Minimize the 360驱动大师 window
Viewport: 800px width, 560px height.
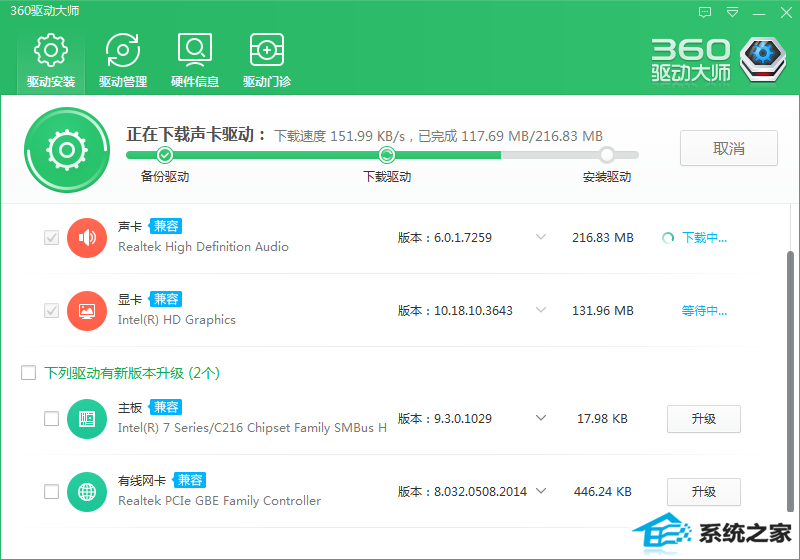(759, 13)
